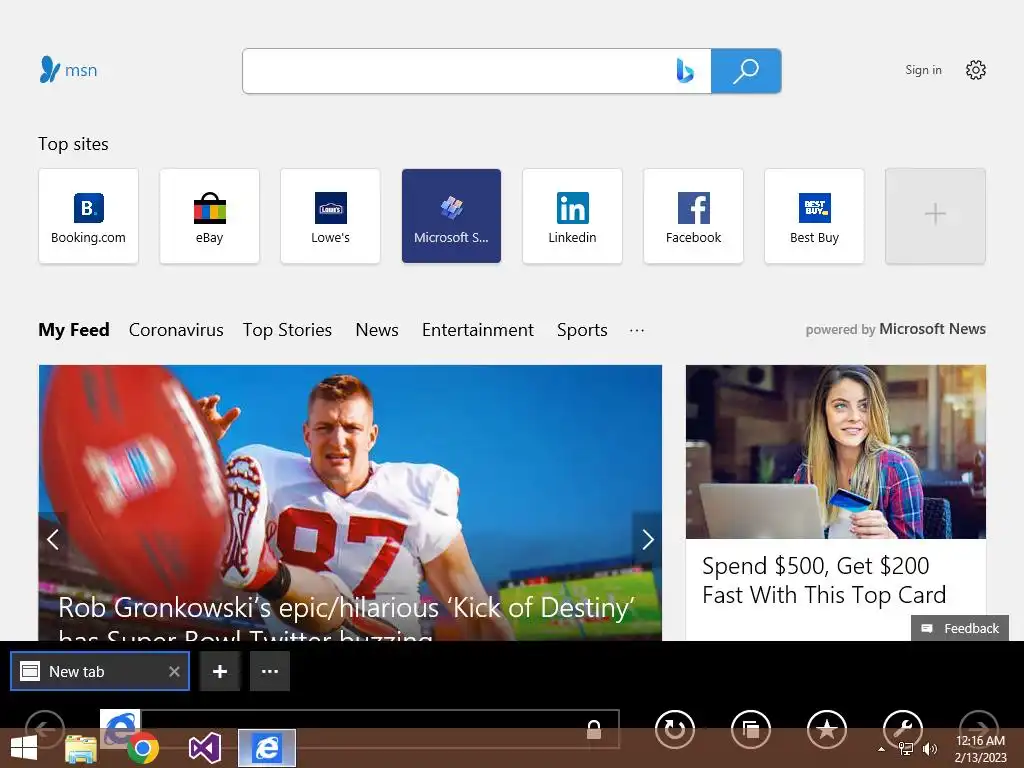Close the New tab tab

point(174,671)
